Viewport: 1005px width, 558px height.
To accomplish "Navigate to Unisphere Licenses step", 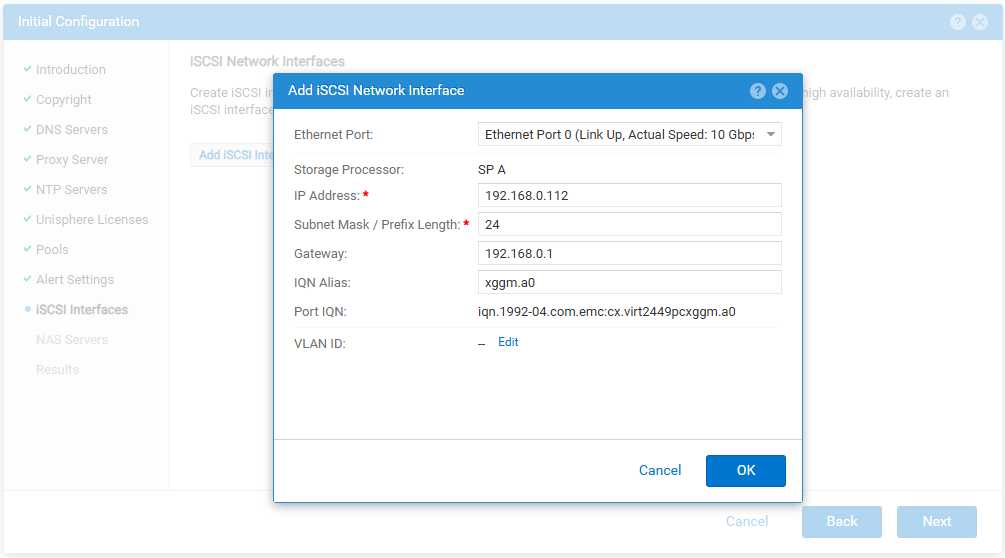I will tap(91, 220).
